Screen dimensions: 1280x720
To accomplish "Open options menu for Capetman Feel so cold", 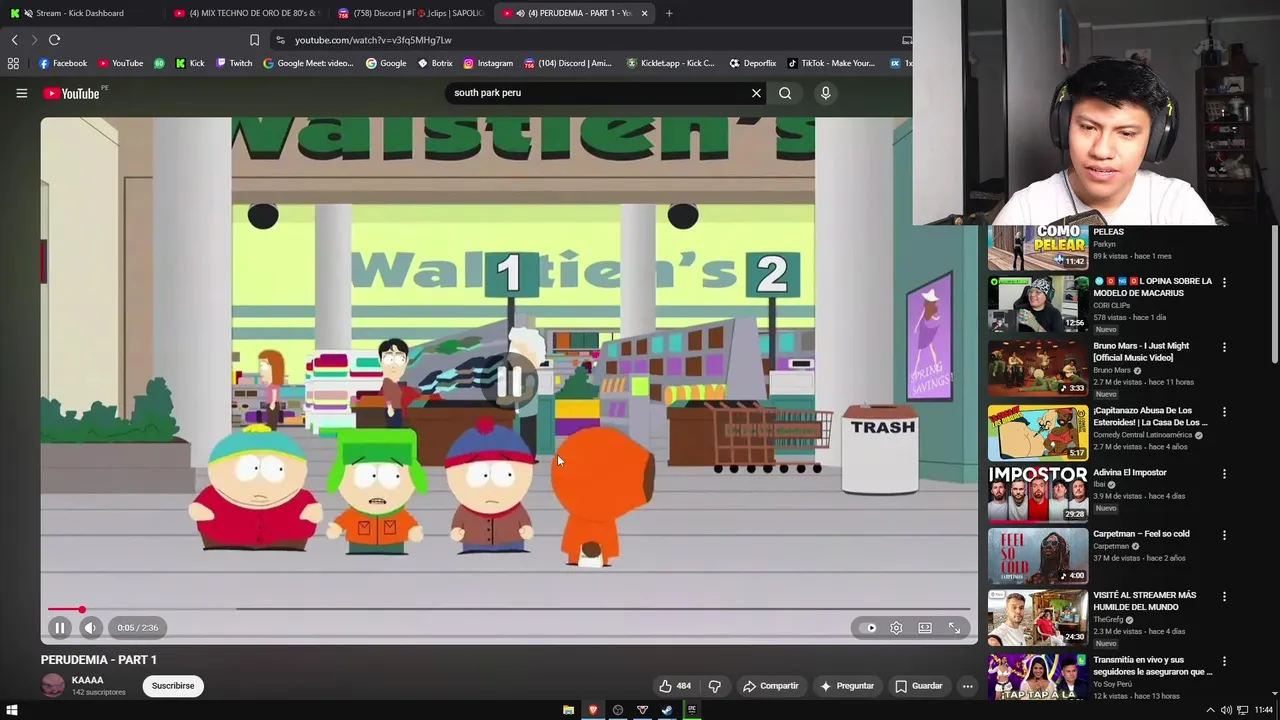I will click(x=1224, y=535).
